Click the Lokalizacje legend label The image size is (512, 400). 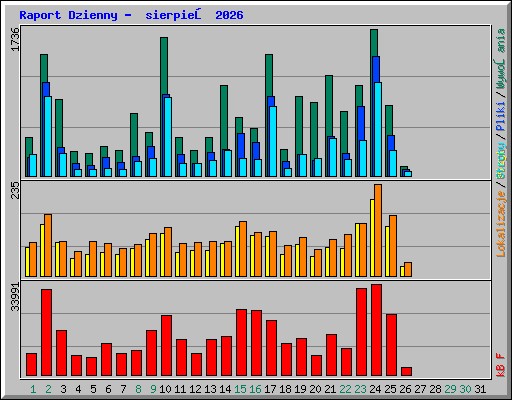tap(501, 224)
